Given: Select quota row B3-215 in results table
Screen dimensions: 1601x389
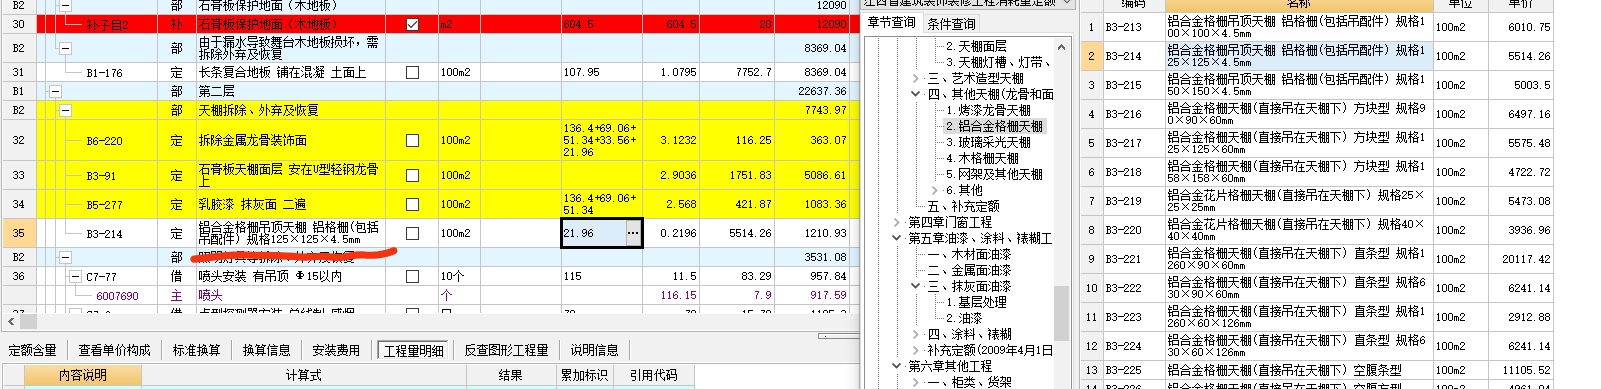Looking at the screenshot, I should [x=1317, y=85].
